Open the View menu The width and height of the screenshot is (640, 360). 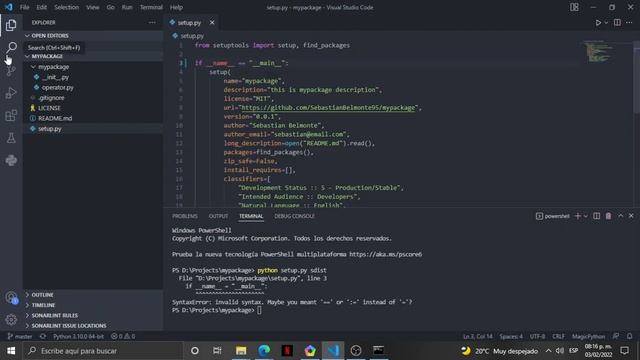point(93,7)
